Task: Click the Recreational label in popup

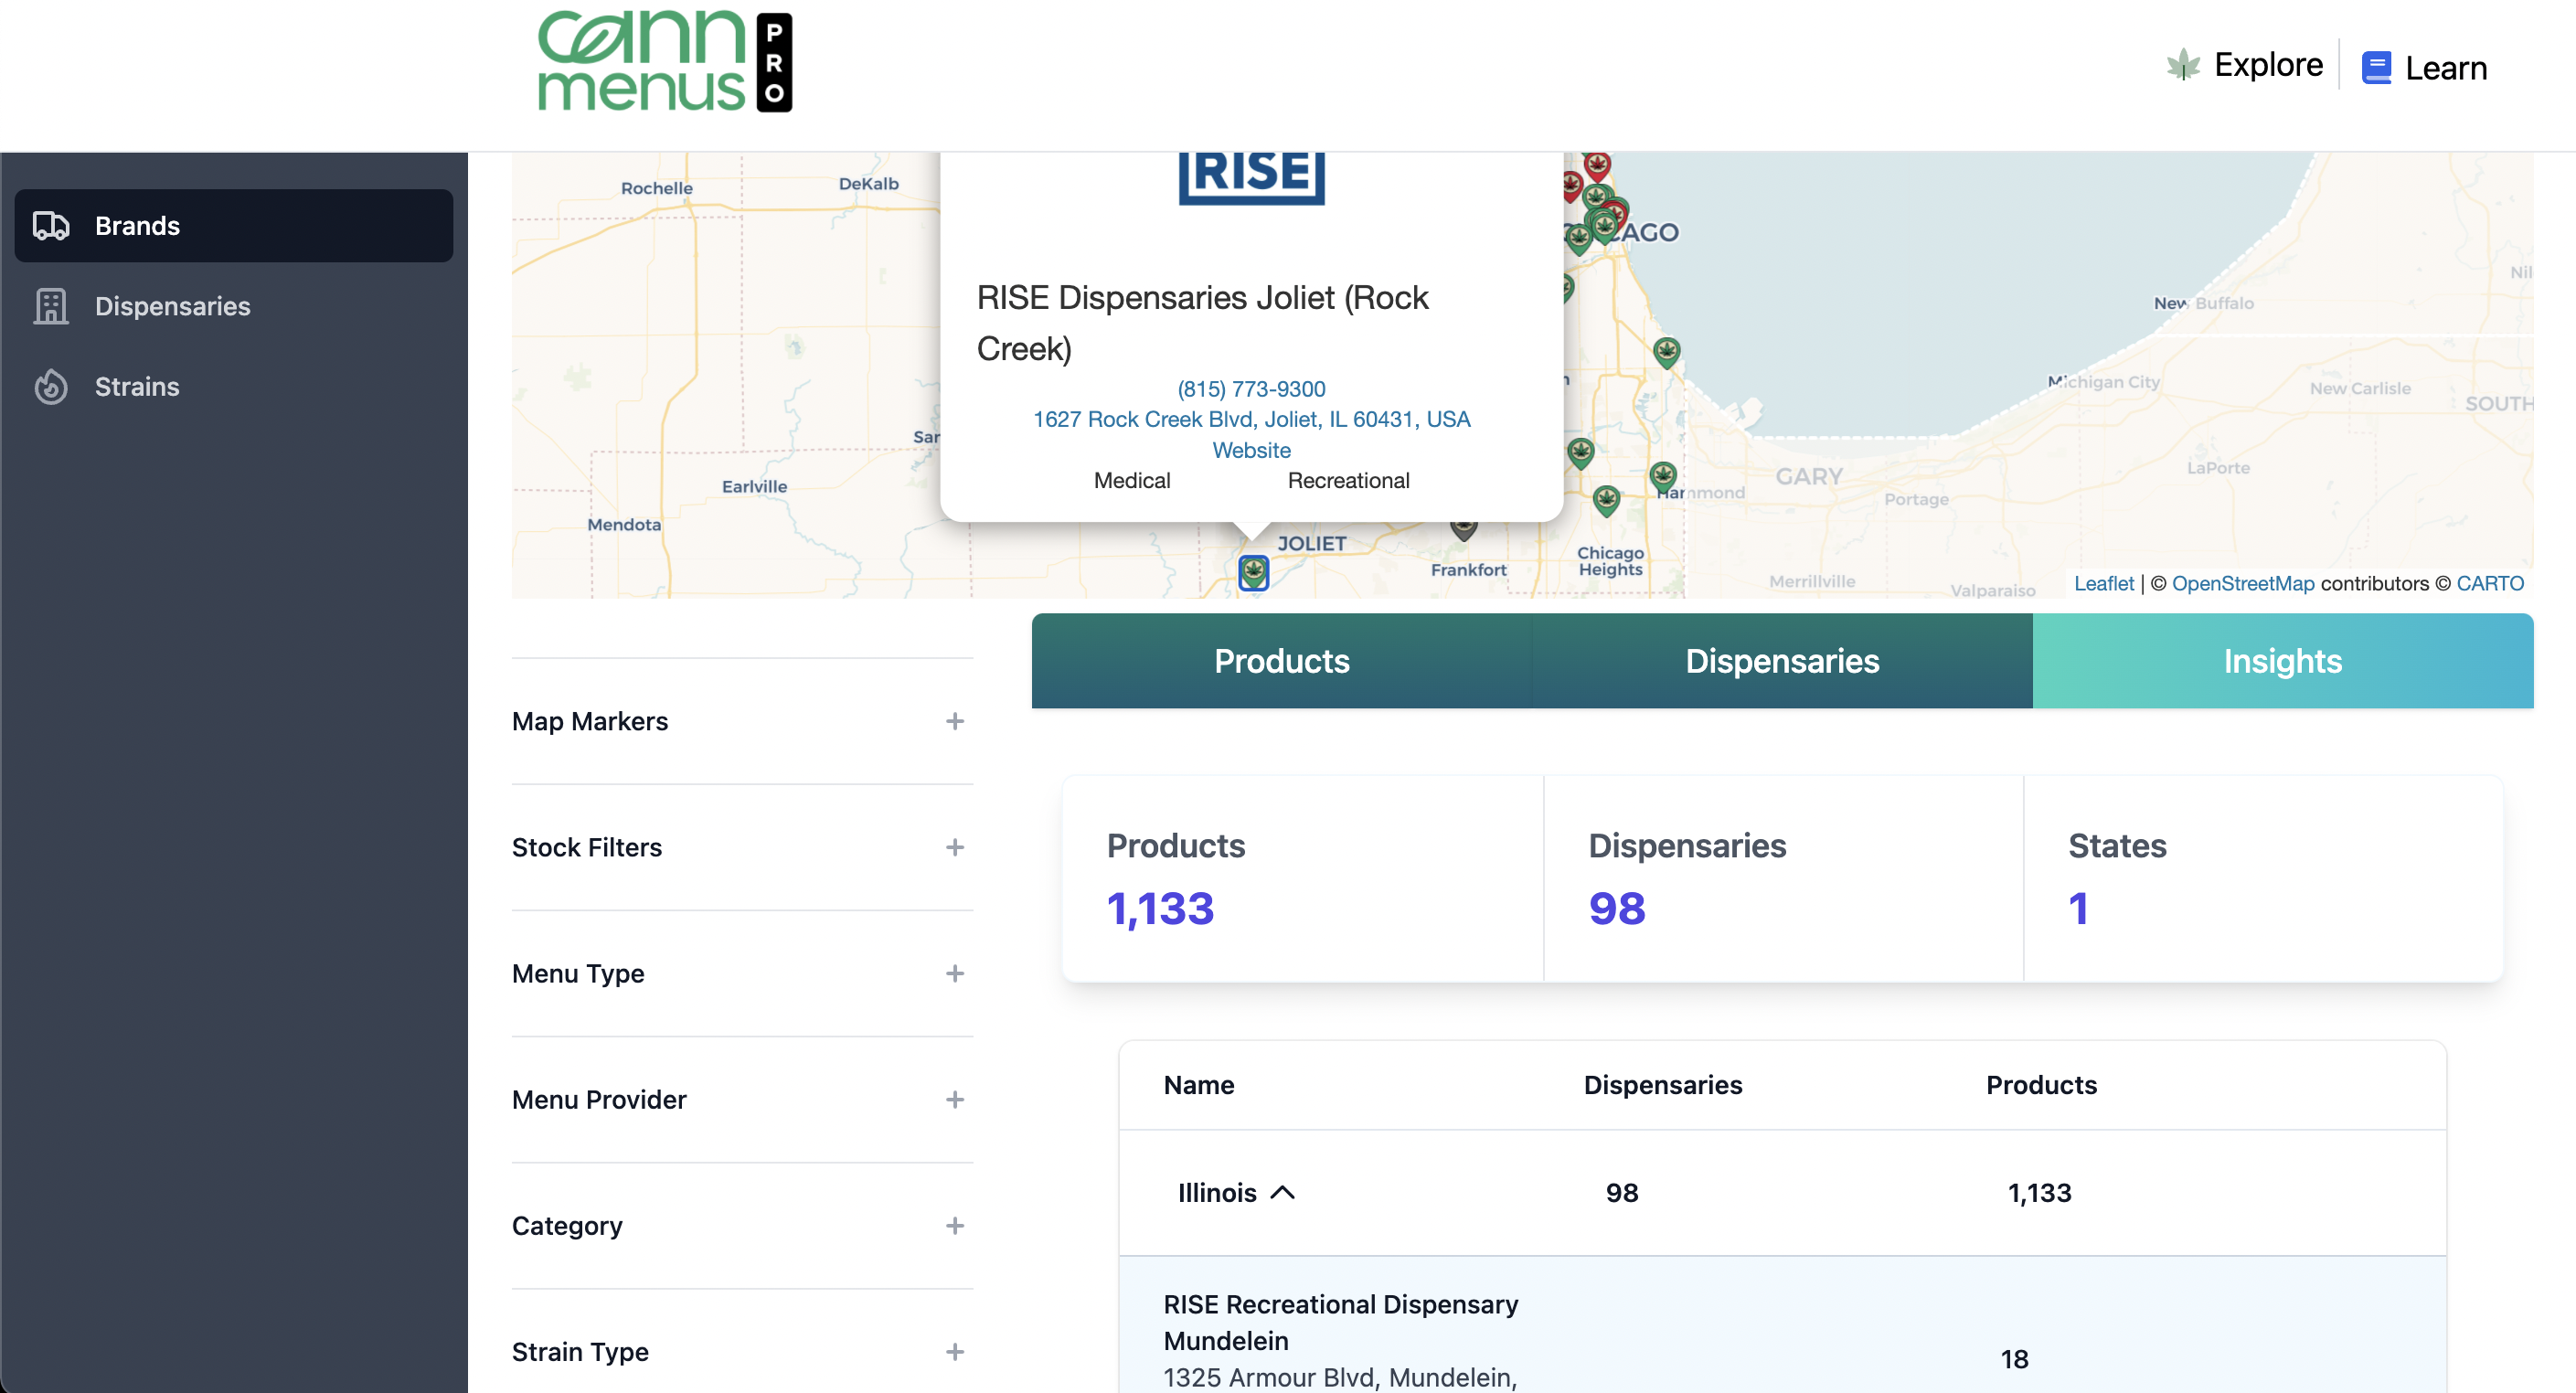Action: (x=1348, y=481)
